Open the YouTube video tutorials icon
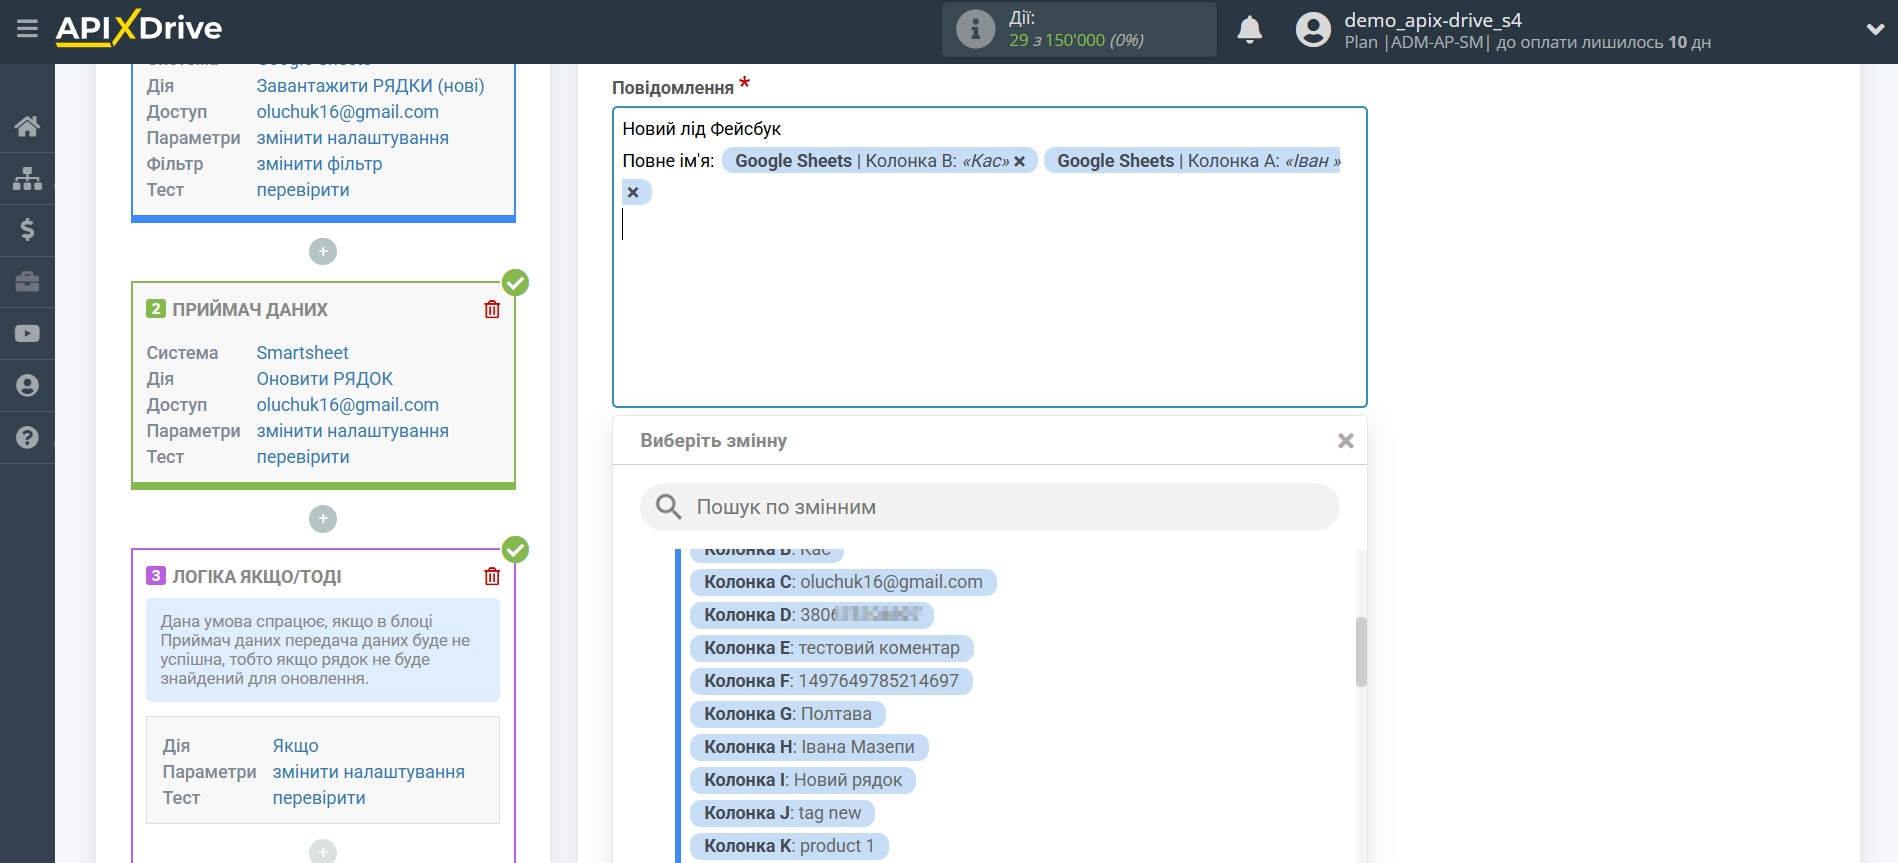The width and height of the screenshot is (1898, 863). (27, 334)
